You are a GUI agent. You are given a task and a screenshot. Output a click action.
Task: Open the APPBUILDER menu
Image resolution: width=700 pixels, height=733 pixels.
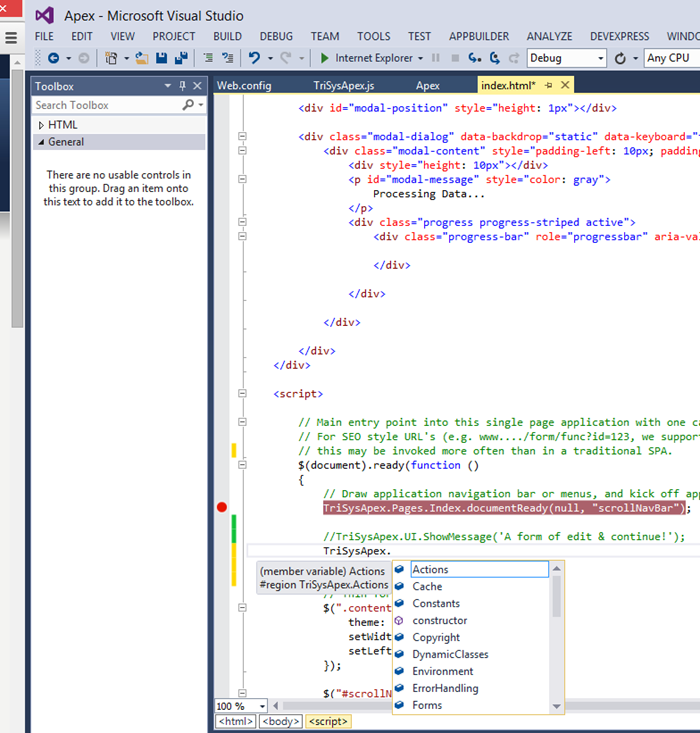[x=479, y=36]
